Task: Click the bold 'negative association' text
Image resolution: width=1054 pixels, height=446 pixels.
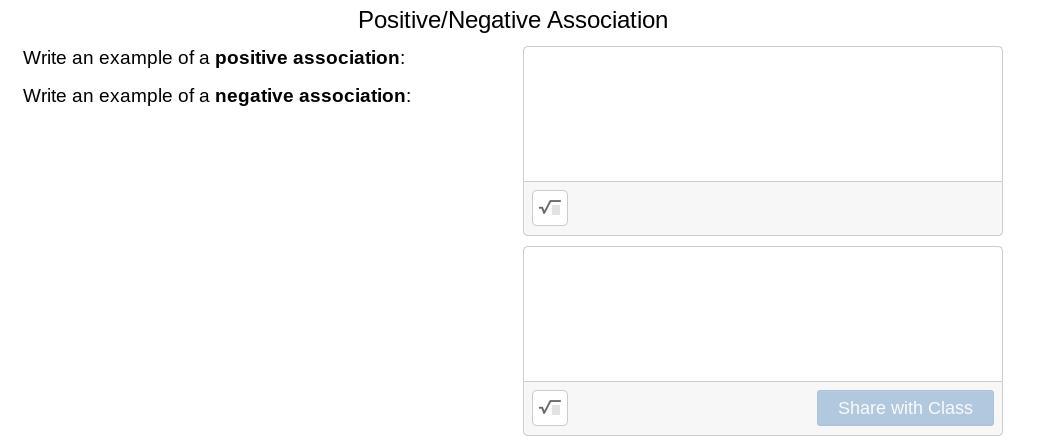Action: 310,96
